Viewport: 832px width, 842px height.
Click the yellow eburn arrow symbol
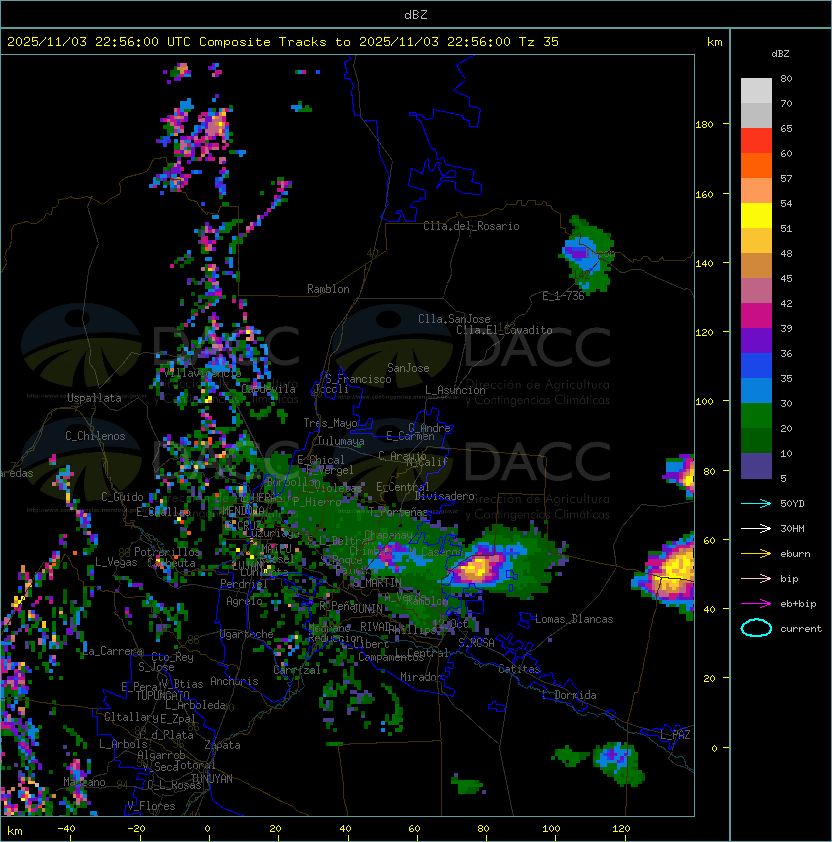tap(756, 554)
